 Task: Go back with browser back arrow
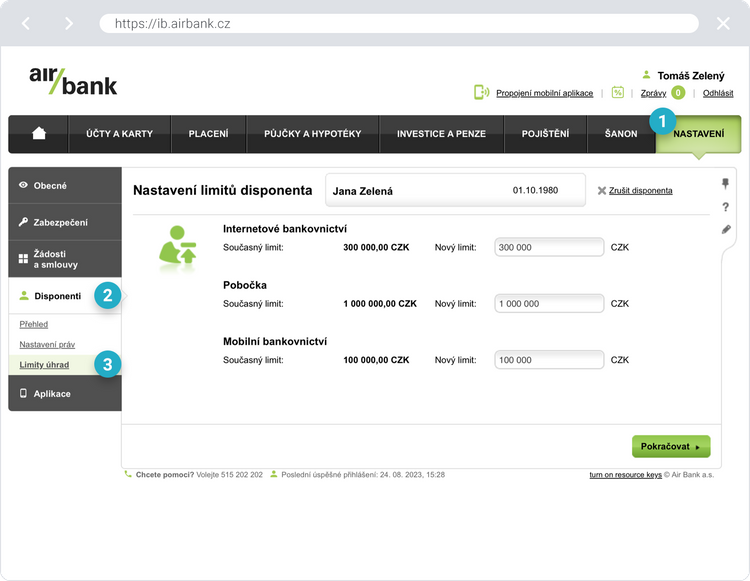(x=26, y=23)
